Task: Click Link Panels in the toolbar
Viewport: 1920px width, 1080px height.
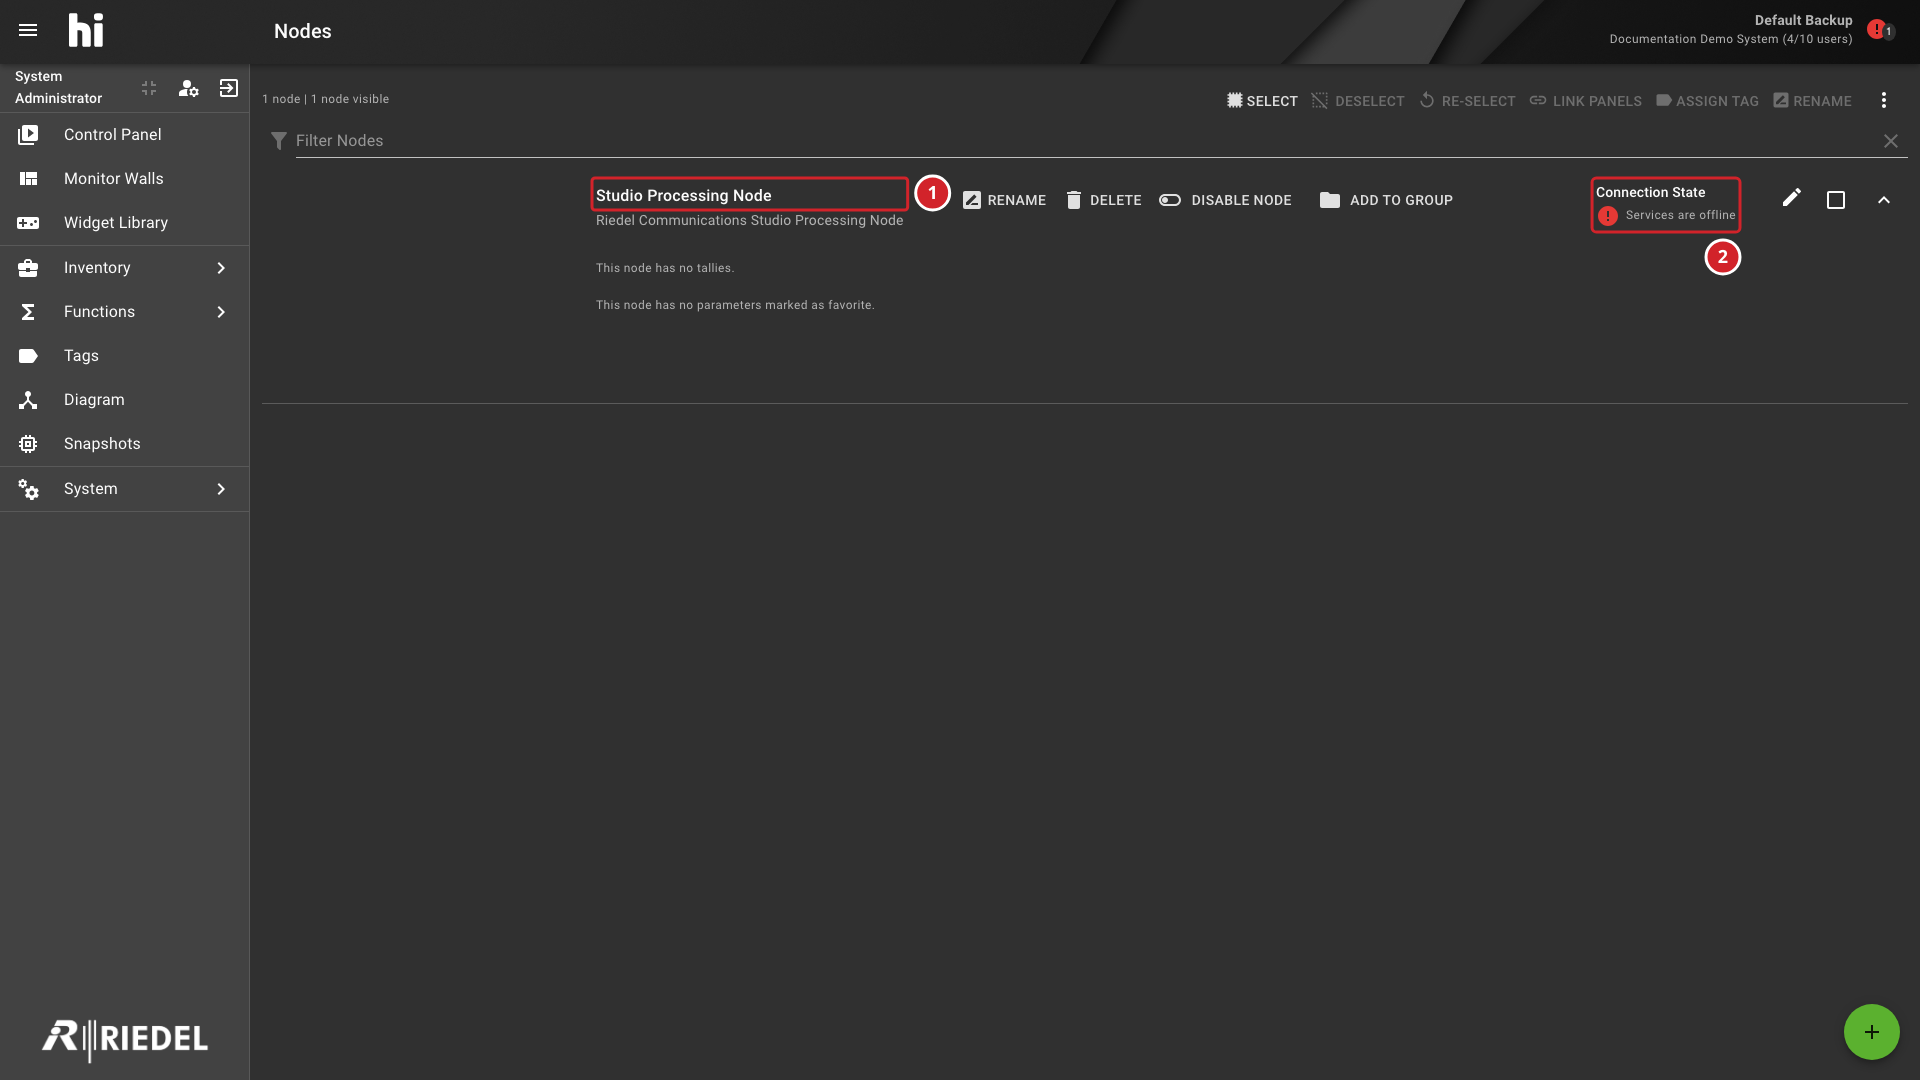Action: (x=1585, y=101)
